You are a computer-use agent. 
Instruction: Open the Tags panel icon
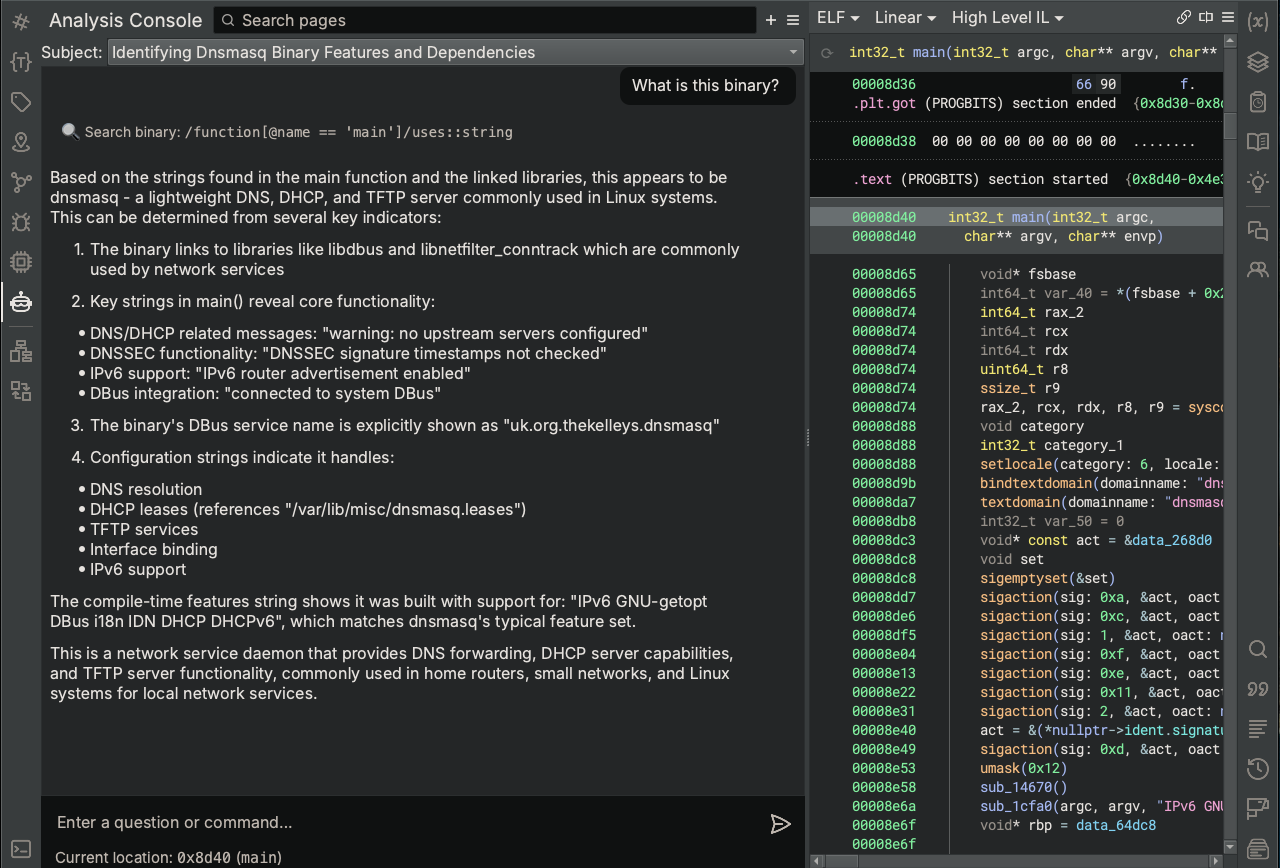coord(20,102)
